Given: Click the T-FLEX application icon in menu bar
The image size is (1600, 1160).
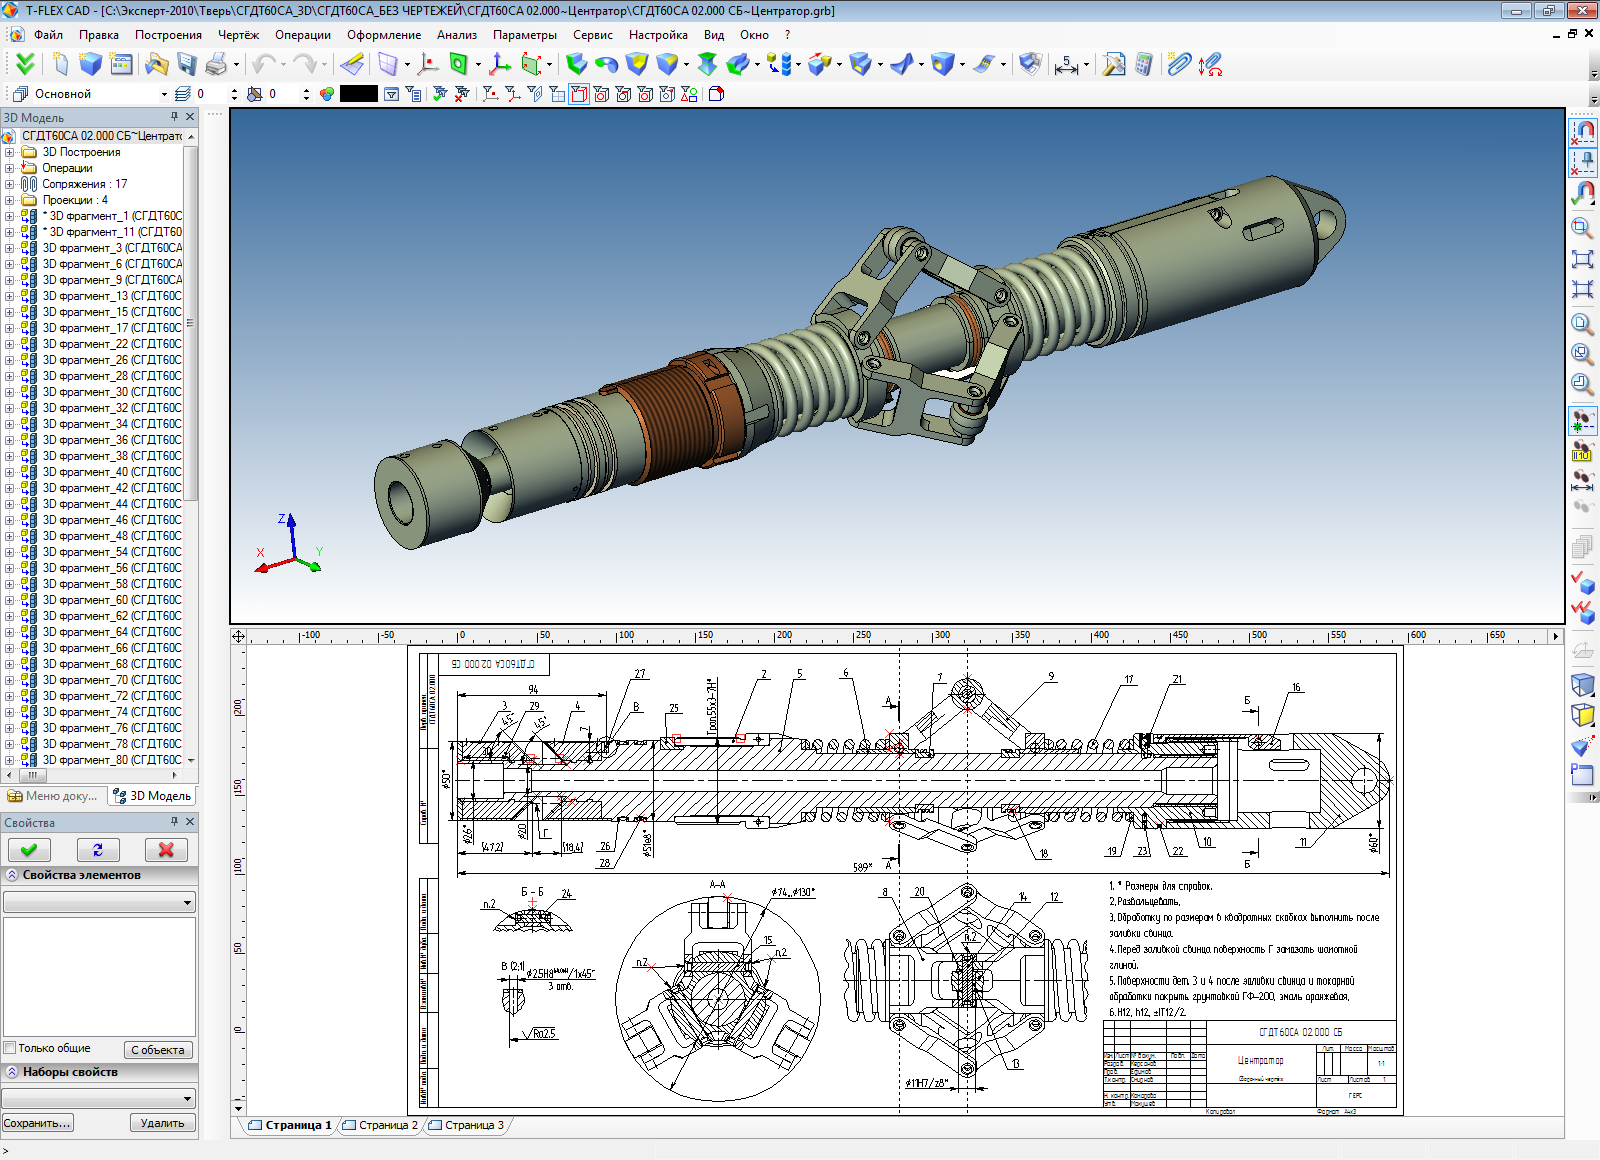Looking at the screenshot, I should (x=16, y=34).
